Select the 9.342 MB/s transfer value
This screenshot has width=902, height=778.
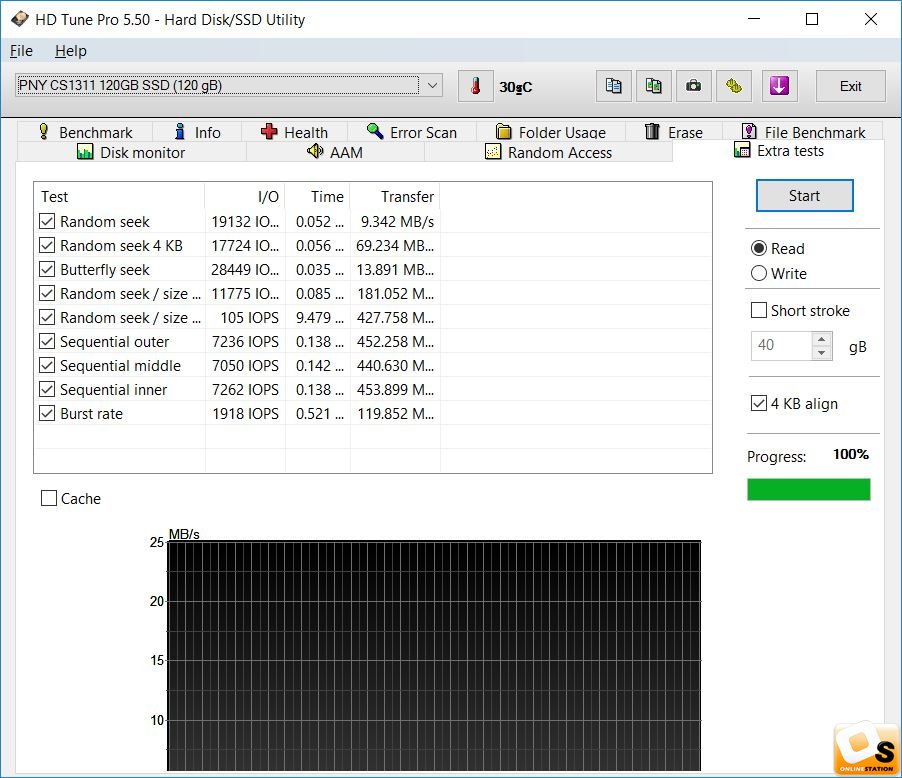tap(397, 222)
